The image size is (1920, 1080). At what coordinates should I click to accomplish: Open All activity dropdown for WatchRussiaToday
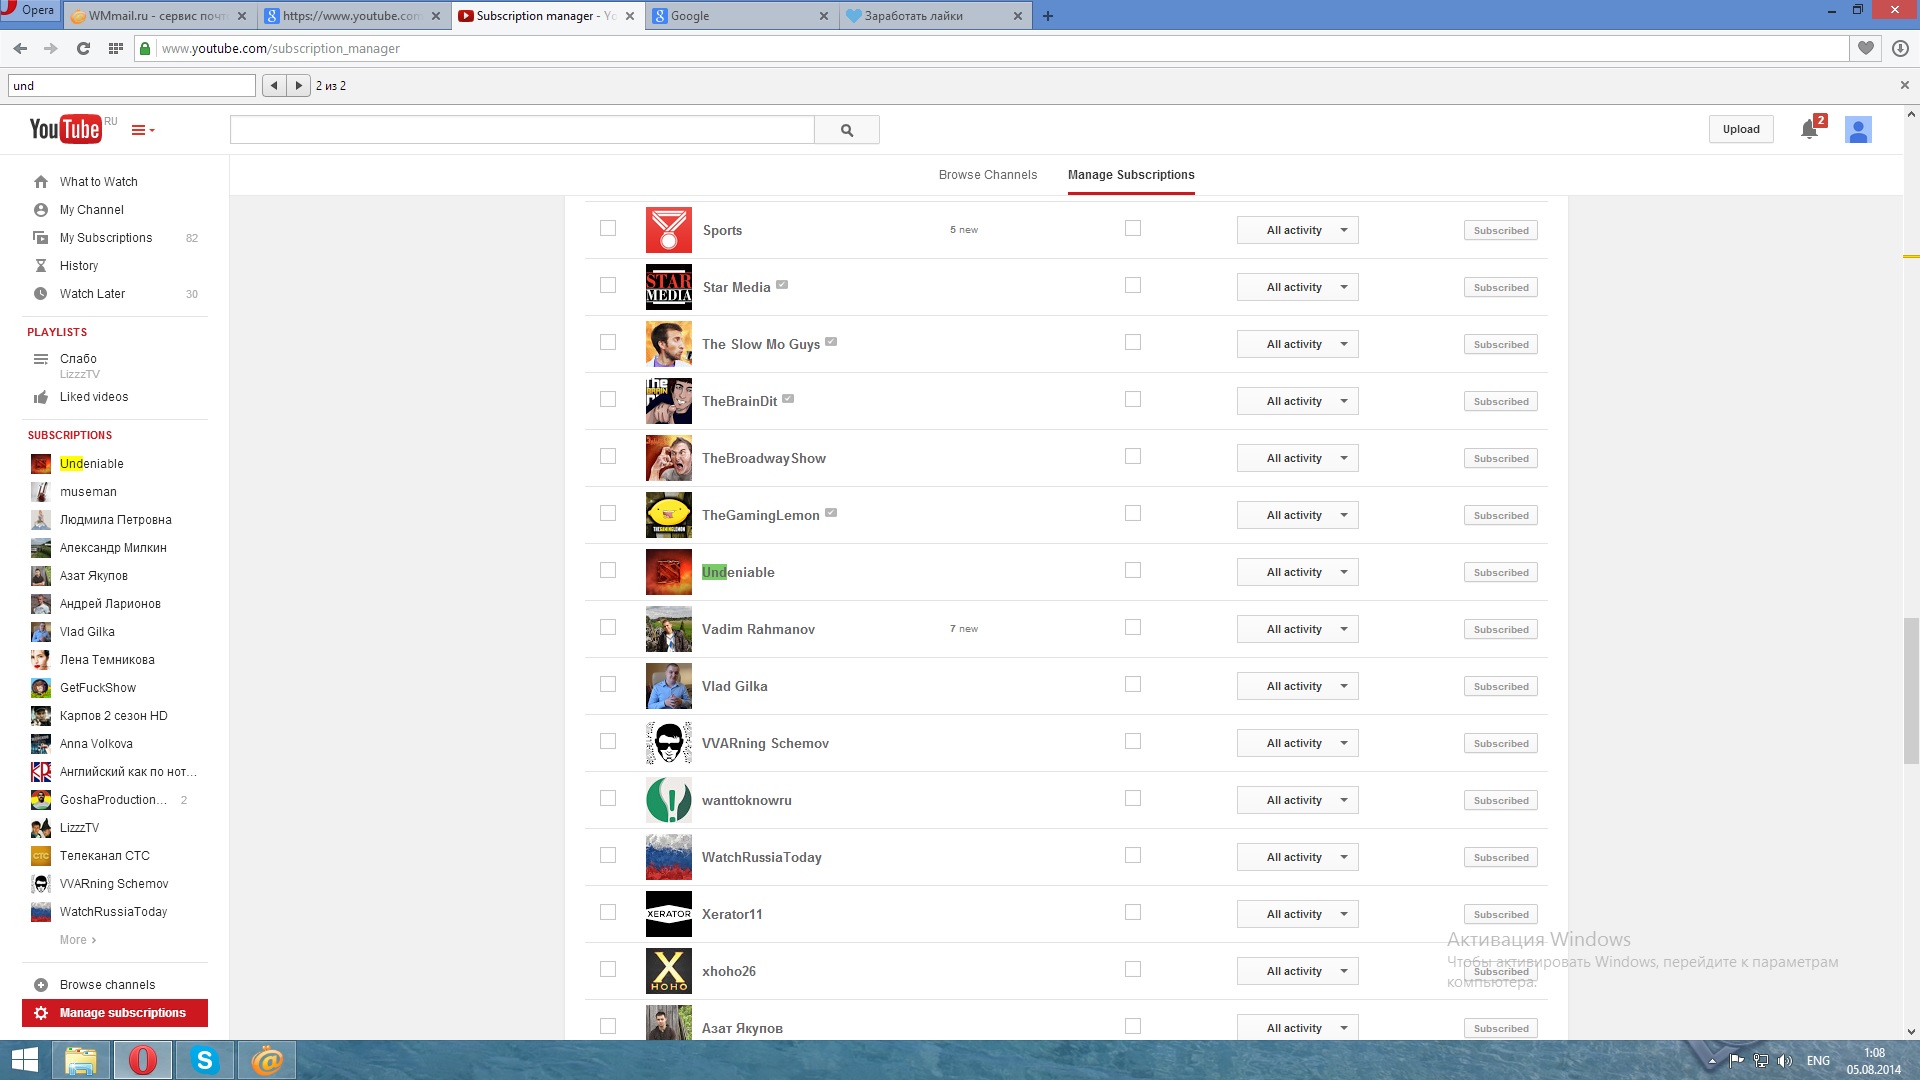click(x=1297, y=857)
